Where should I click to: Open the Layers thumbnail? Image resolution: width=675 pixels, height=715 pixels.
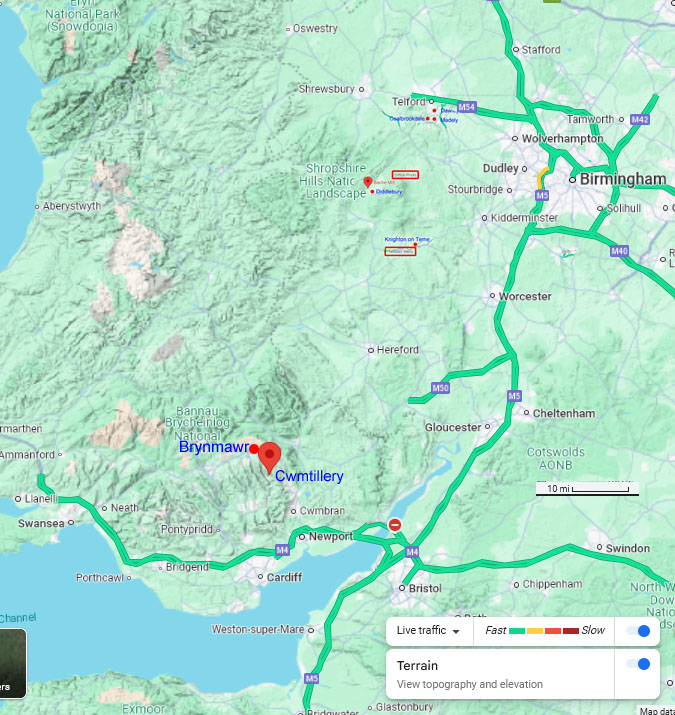(x=12, y=663)
